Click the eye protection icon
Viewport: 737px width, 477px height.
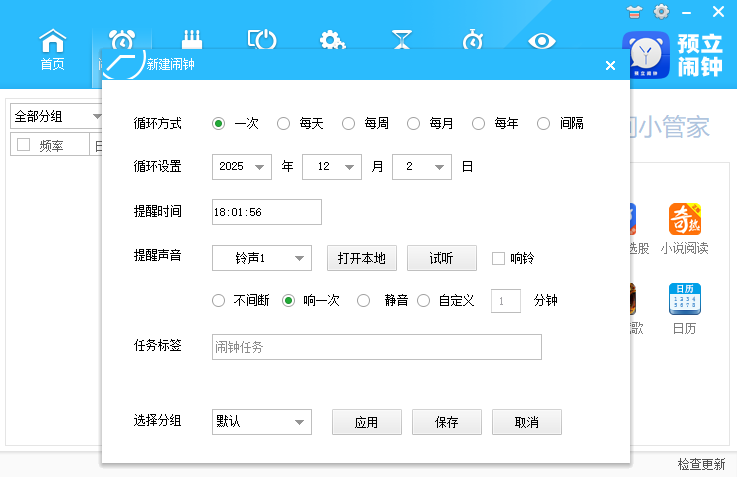pyautogui.click(x=542, y=41)
